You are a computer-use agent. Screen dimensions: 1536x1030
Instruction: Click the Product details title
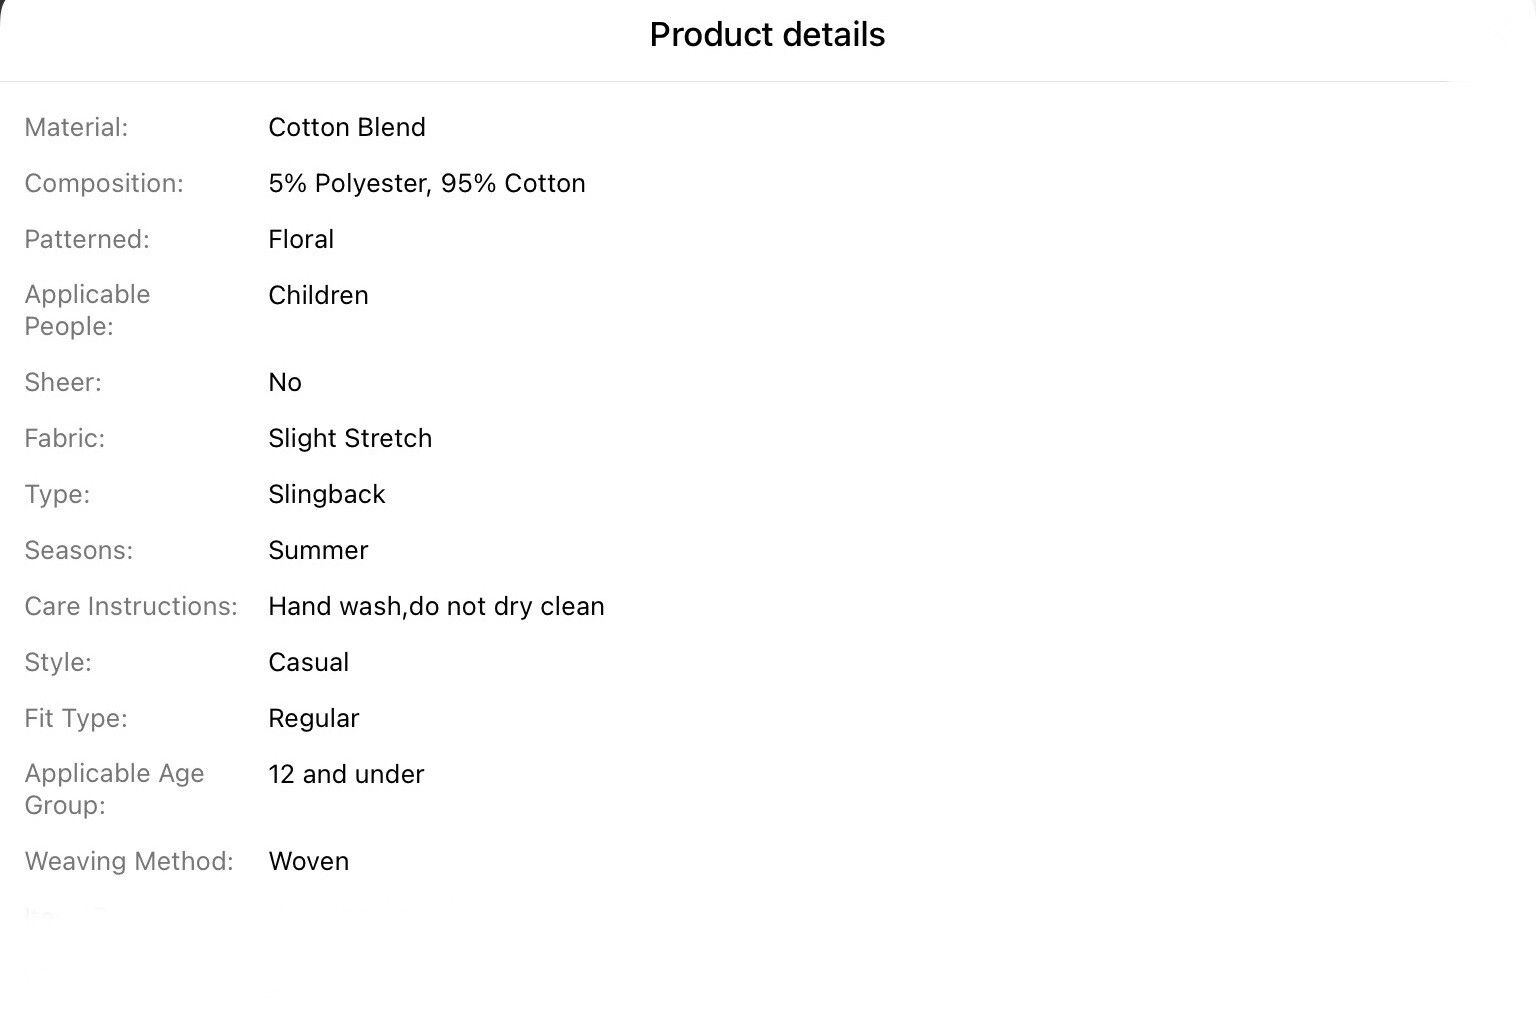coord(767,35)
